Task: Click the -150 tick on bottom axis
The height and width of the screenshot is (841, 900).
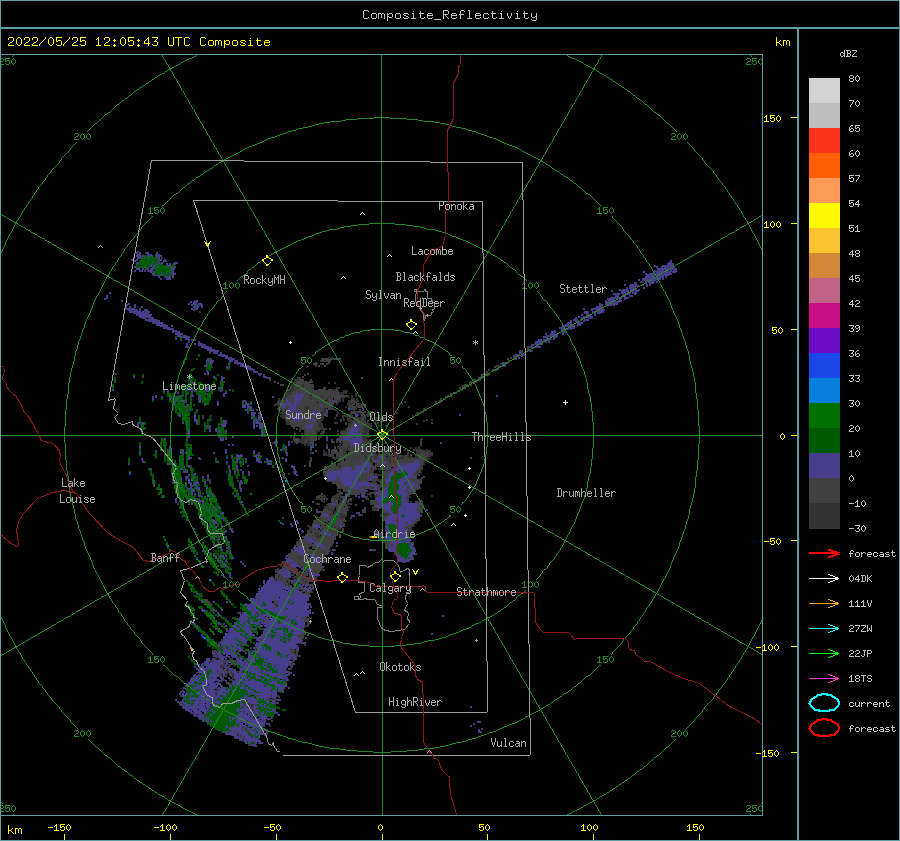Action: click(x=59, y=828)
